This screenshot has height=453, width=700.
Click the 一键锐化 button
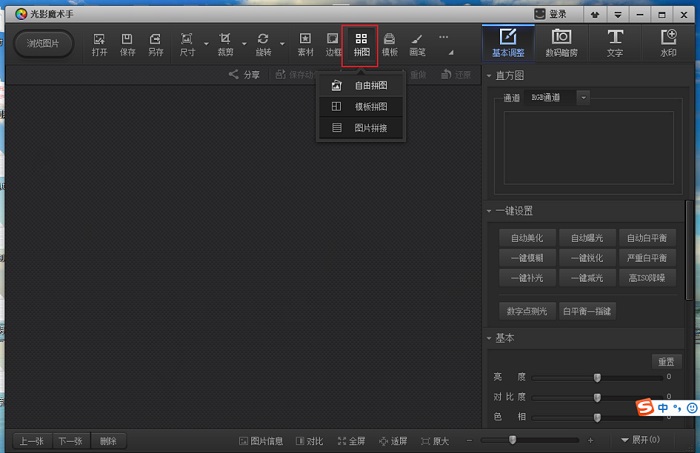point(587,258)
